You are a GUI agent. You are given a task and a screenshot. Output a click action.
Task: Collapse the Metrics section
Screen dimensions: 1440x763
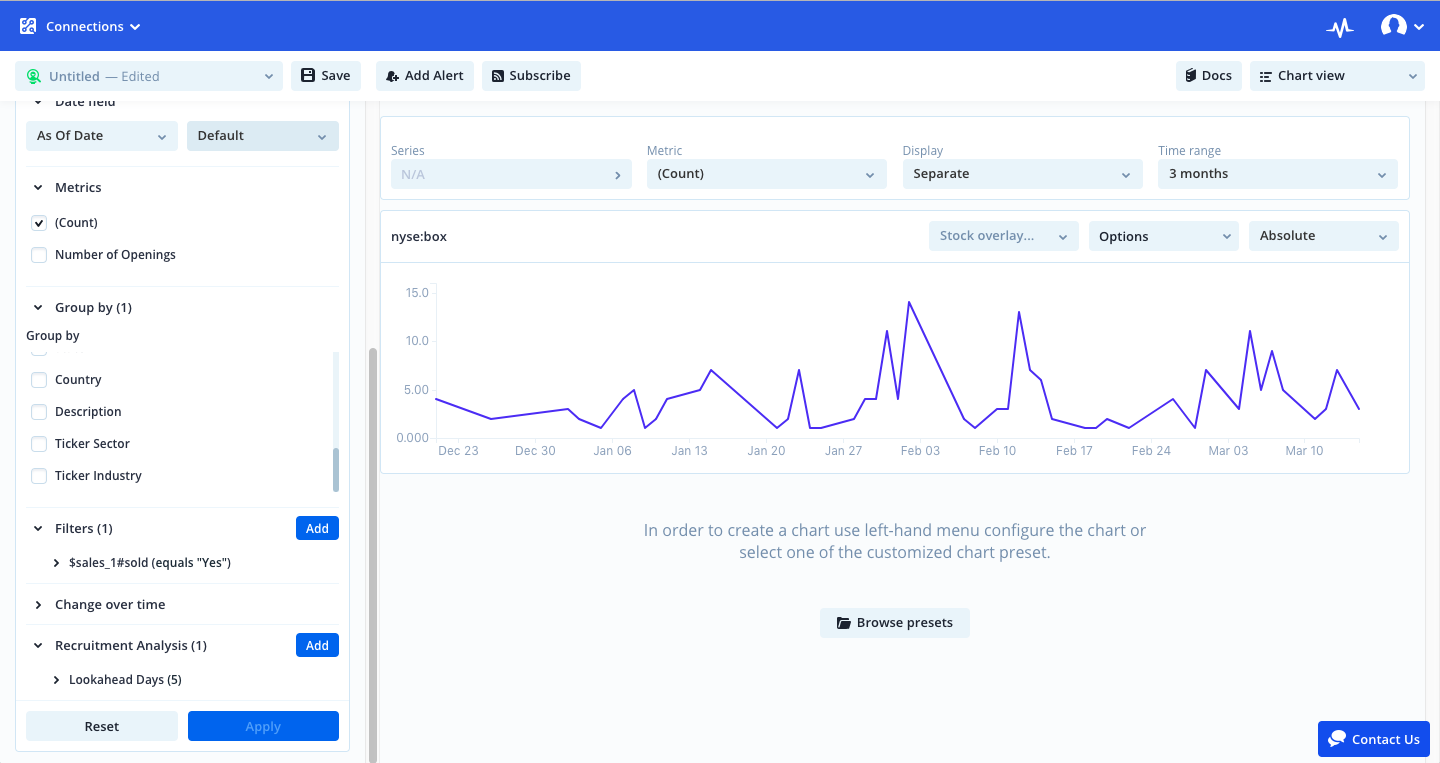click(38, 188)
